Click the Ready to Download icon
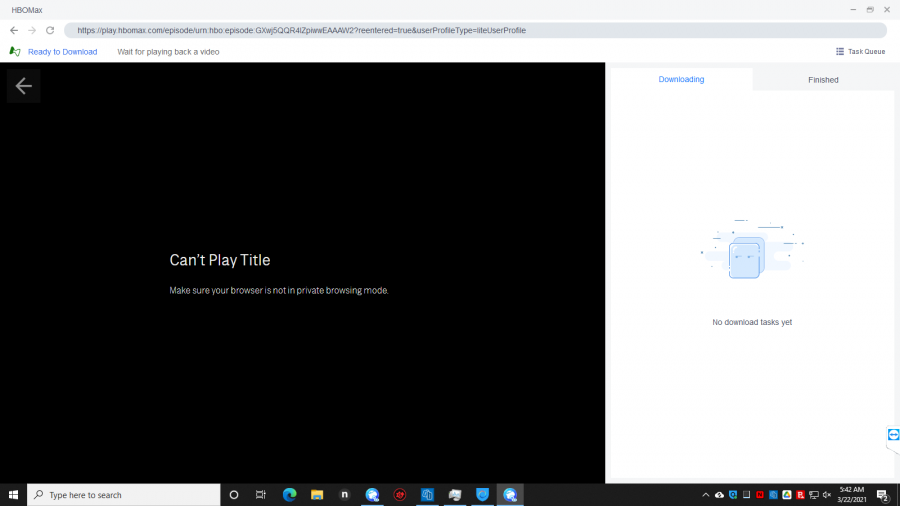 pos(14,51)
